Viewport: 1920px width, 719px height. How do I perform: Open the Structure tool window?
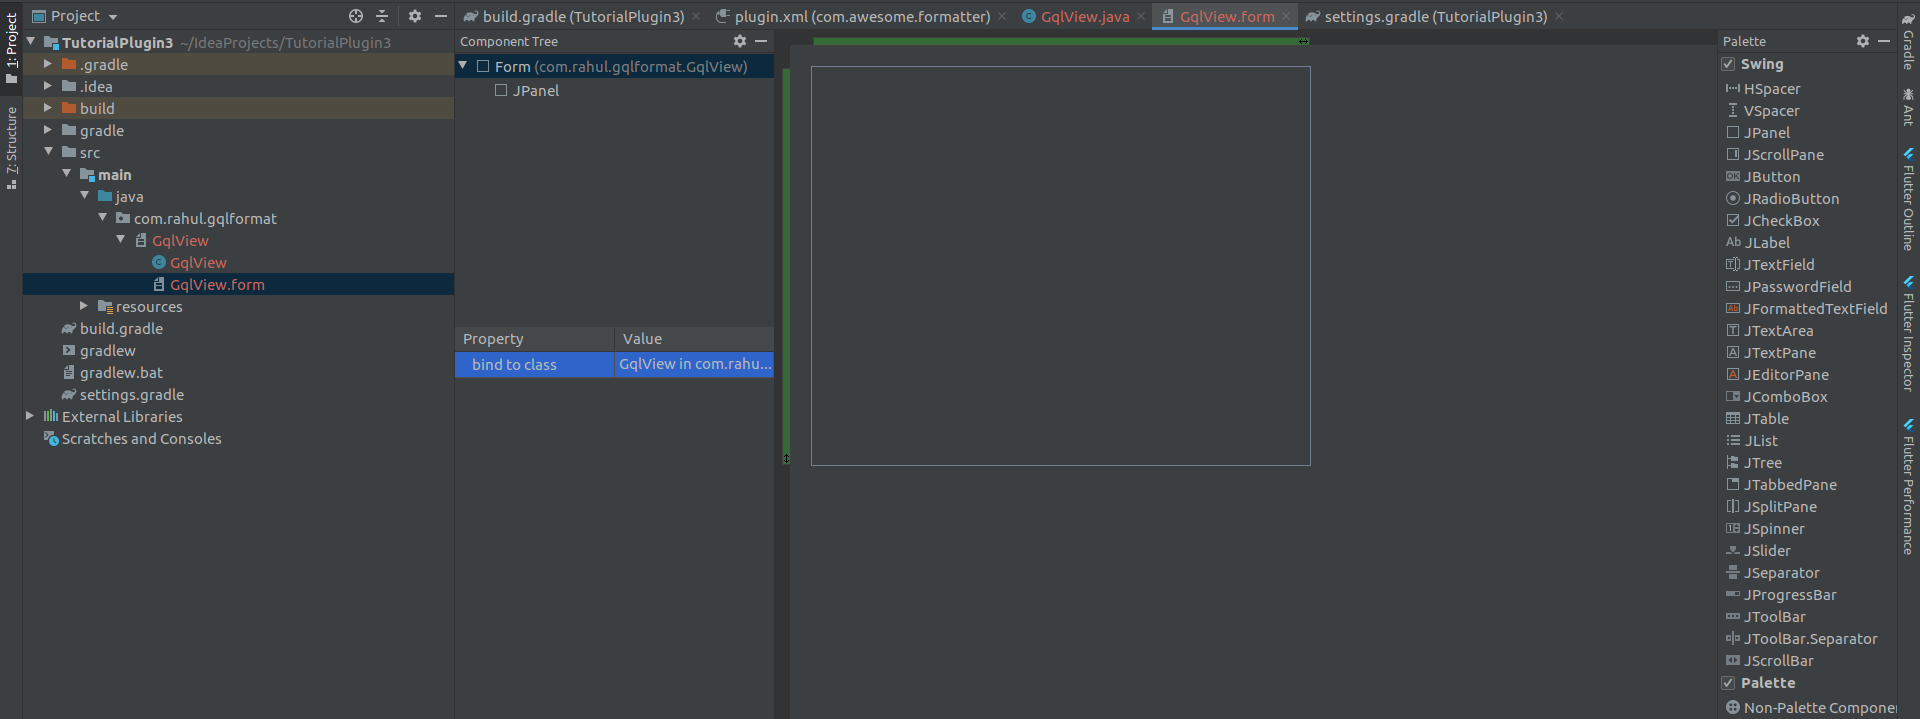(x=12, y=148)
